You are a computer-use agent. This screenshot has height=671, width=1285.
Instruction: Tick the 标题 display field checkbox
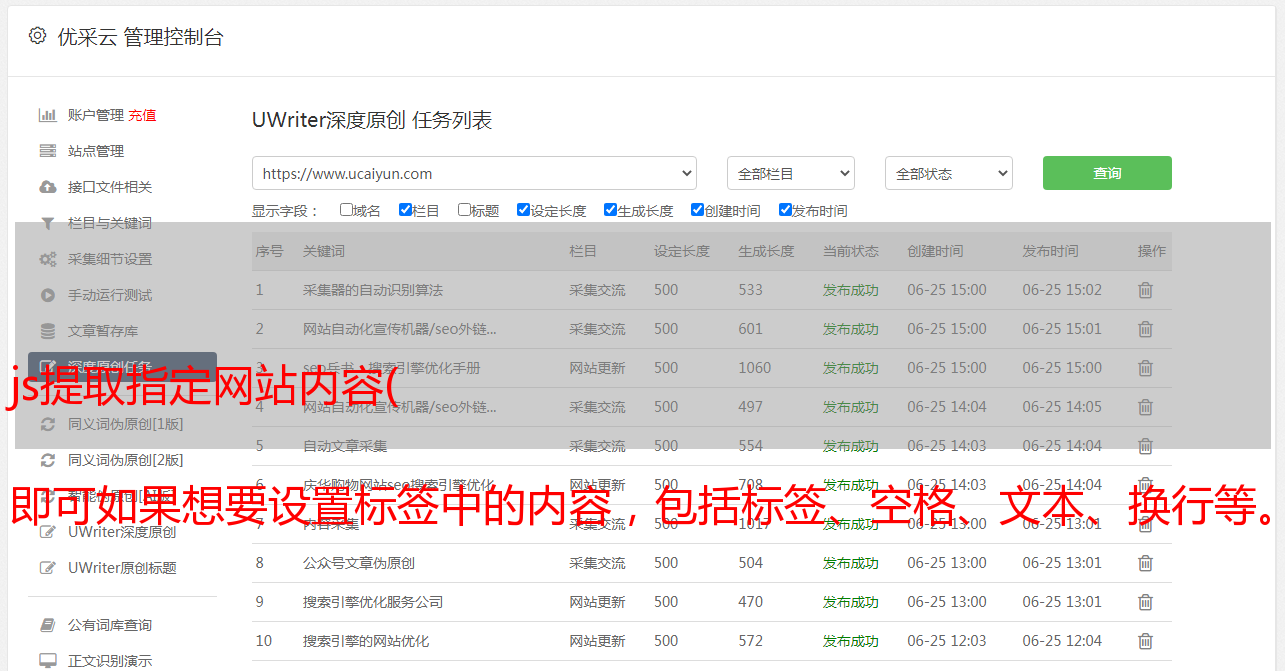coord(464,210)
